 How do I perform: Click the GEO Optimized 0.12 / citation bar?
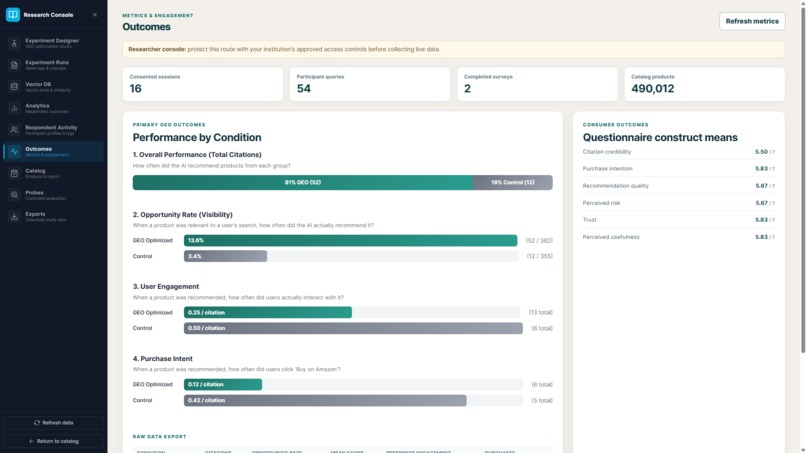point(223,384)
